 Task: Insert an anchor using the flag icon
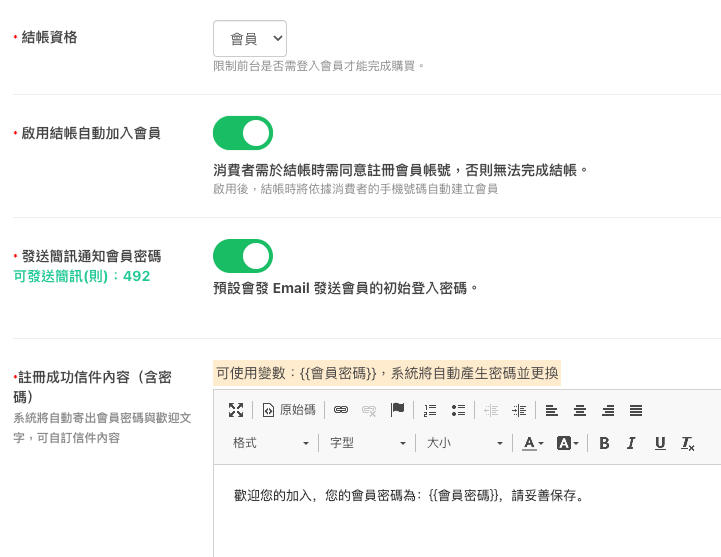pyautogui.click(x=397, y=410)
